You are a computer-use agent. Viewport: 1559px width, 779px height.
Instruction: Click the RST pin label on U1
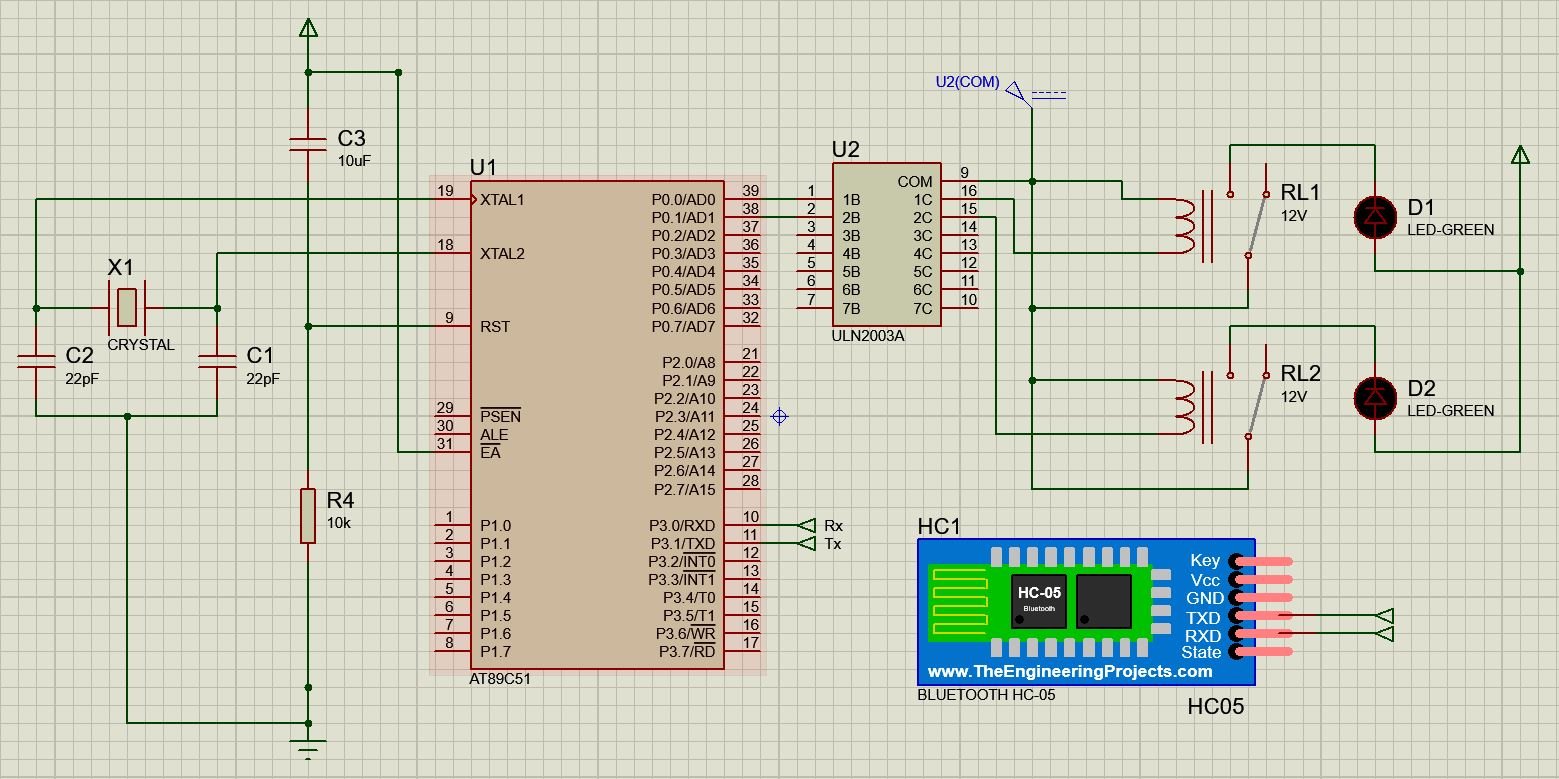[495, 326]
